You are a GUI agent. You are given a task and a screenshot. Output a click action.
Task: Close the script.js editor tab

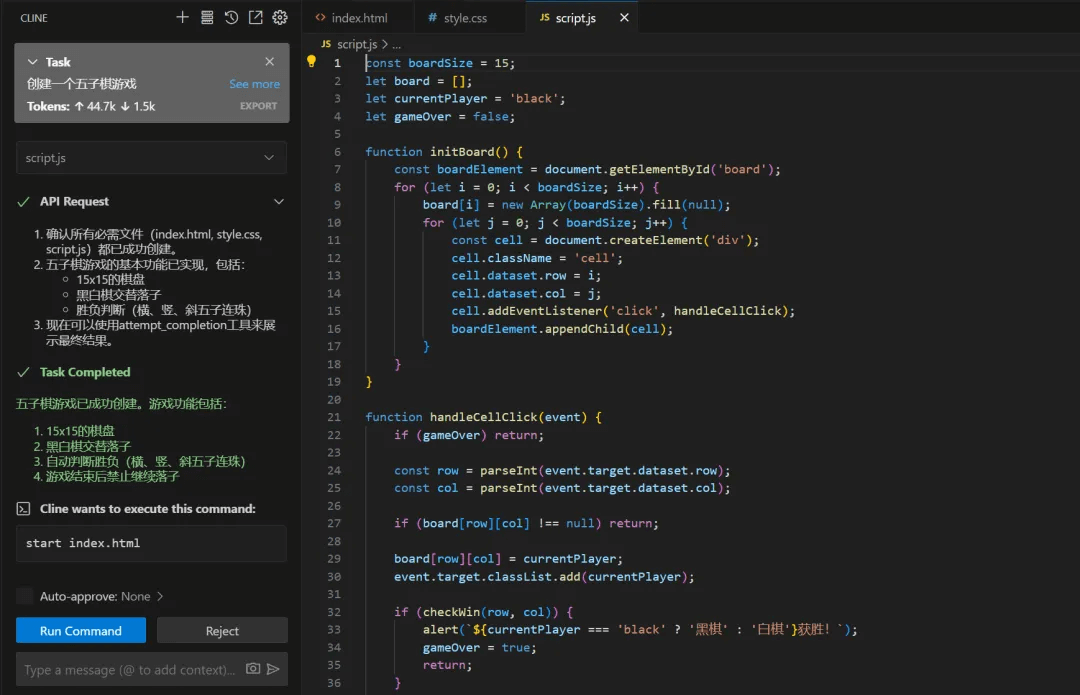click(x=624, y=18)
